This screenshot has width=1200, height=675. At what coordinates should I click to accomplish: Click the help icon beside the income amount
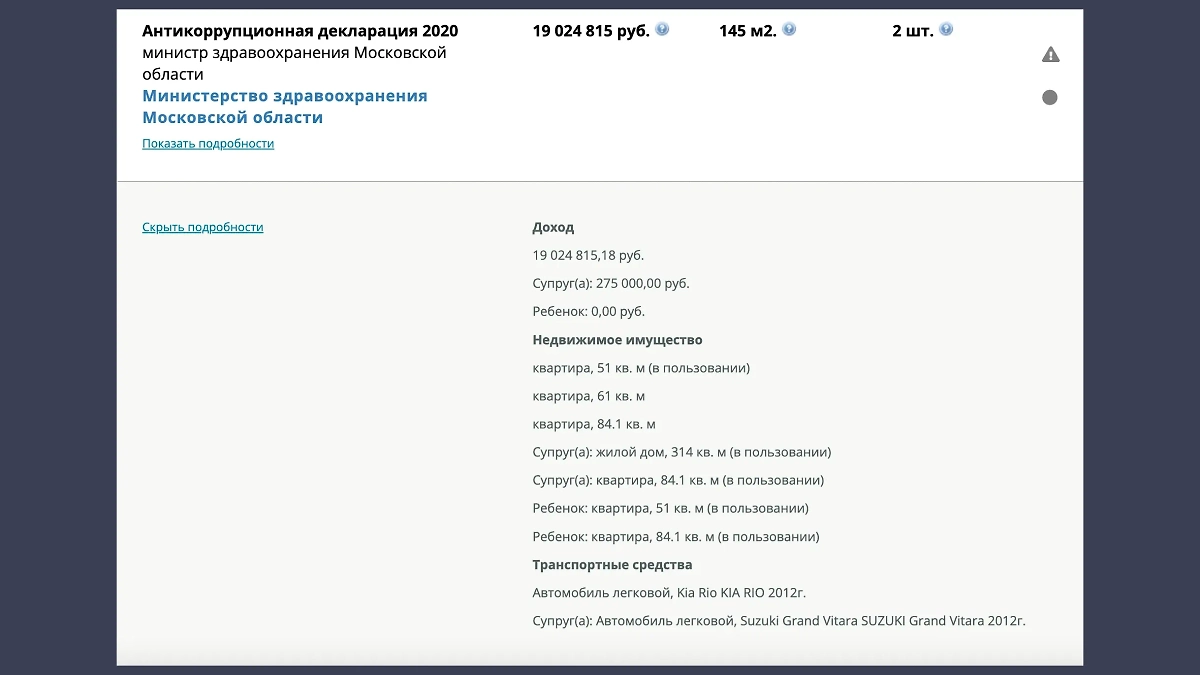(661, 29)
